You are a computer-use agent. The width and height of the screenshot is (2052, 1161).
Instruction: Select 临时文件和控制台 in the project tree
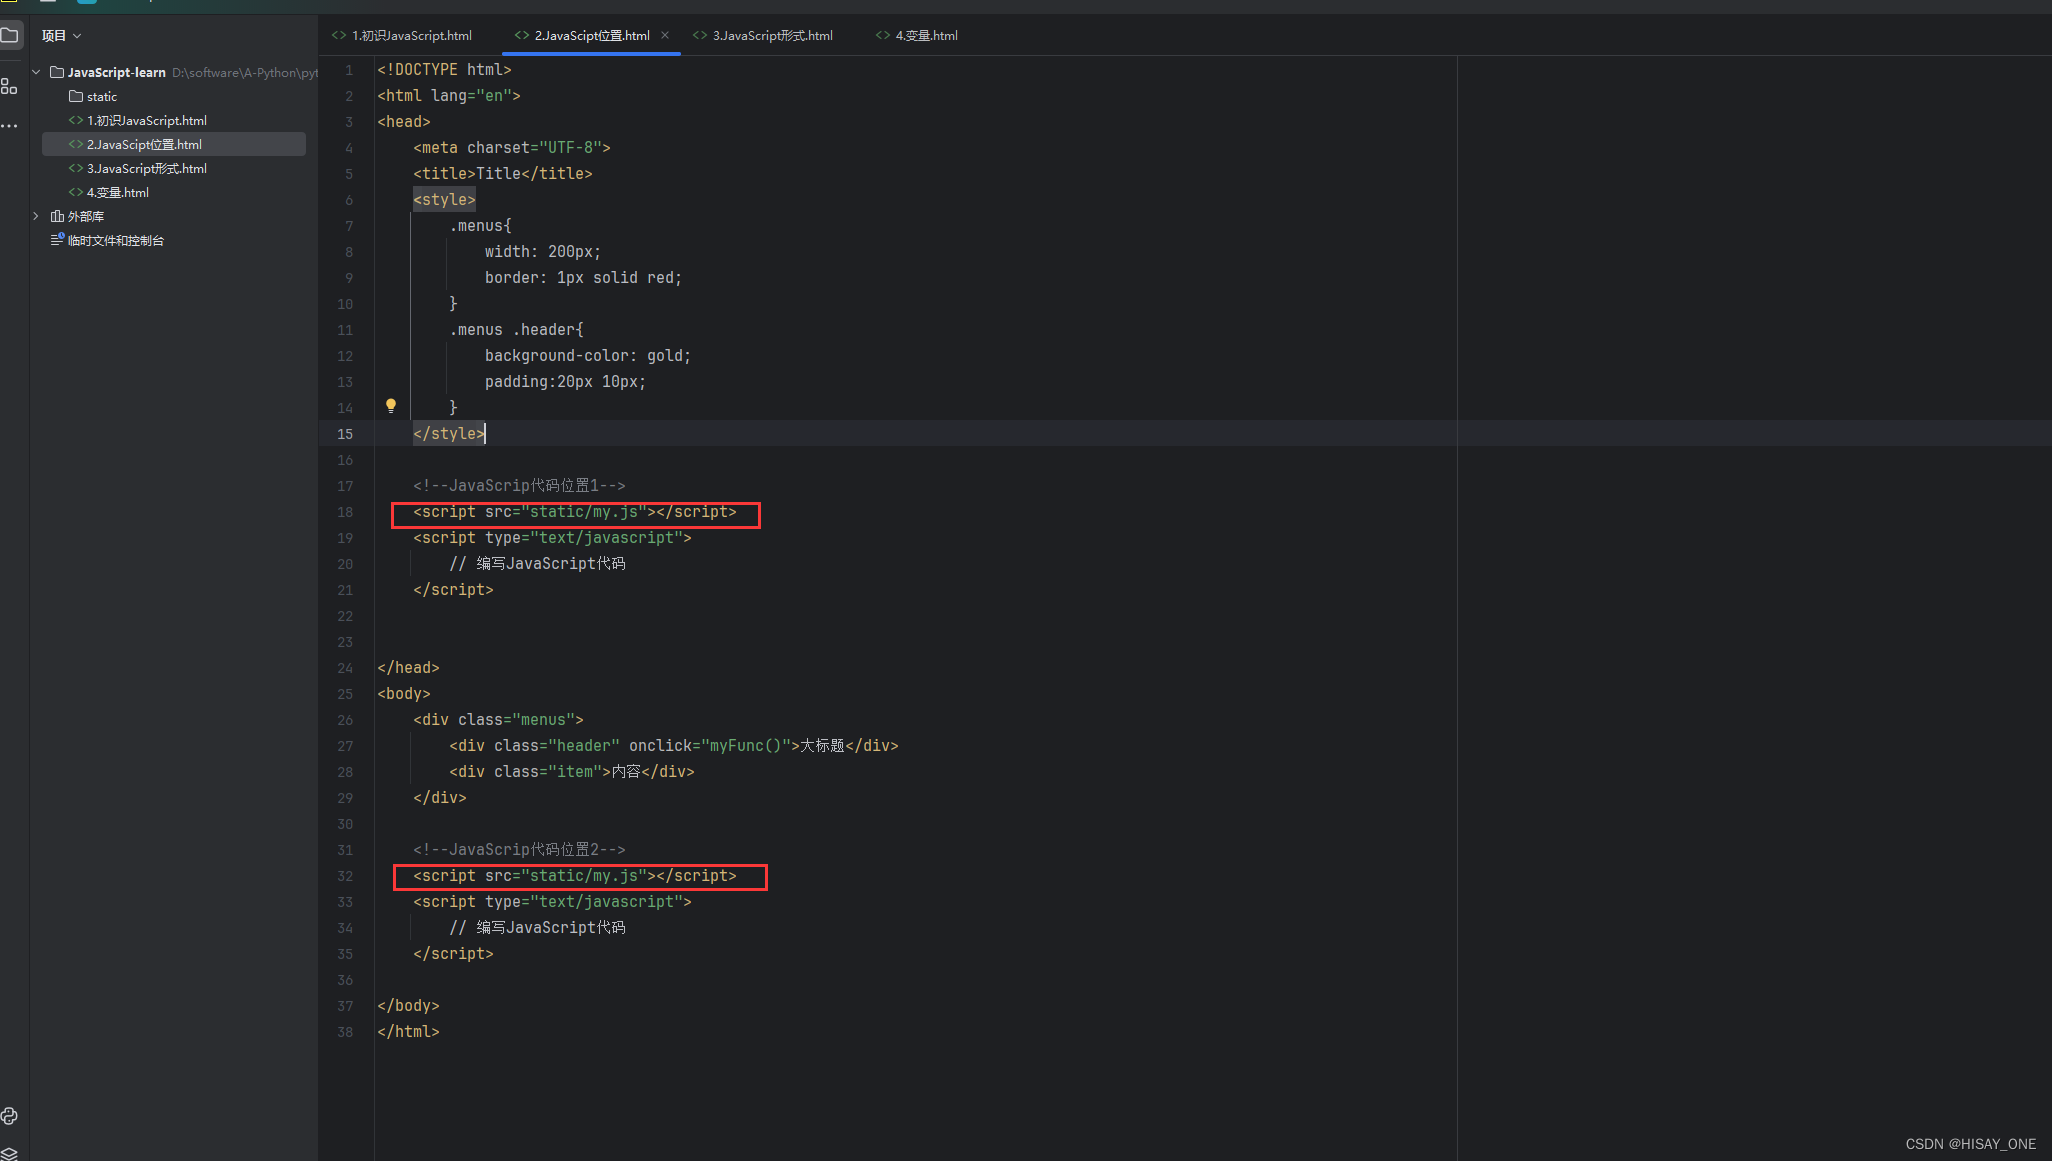pos(108,240)
